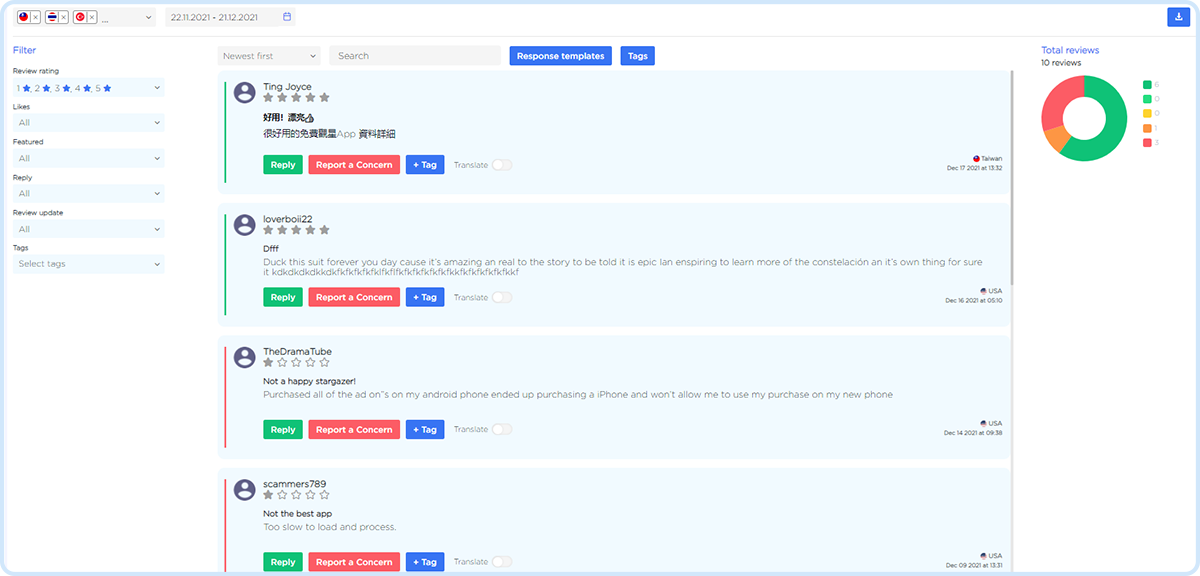Open Response templates
This screenshot has height=576, width=1200.
point(560,56)
